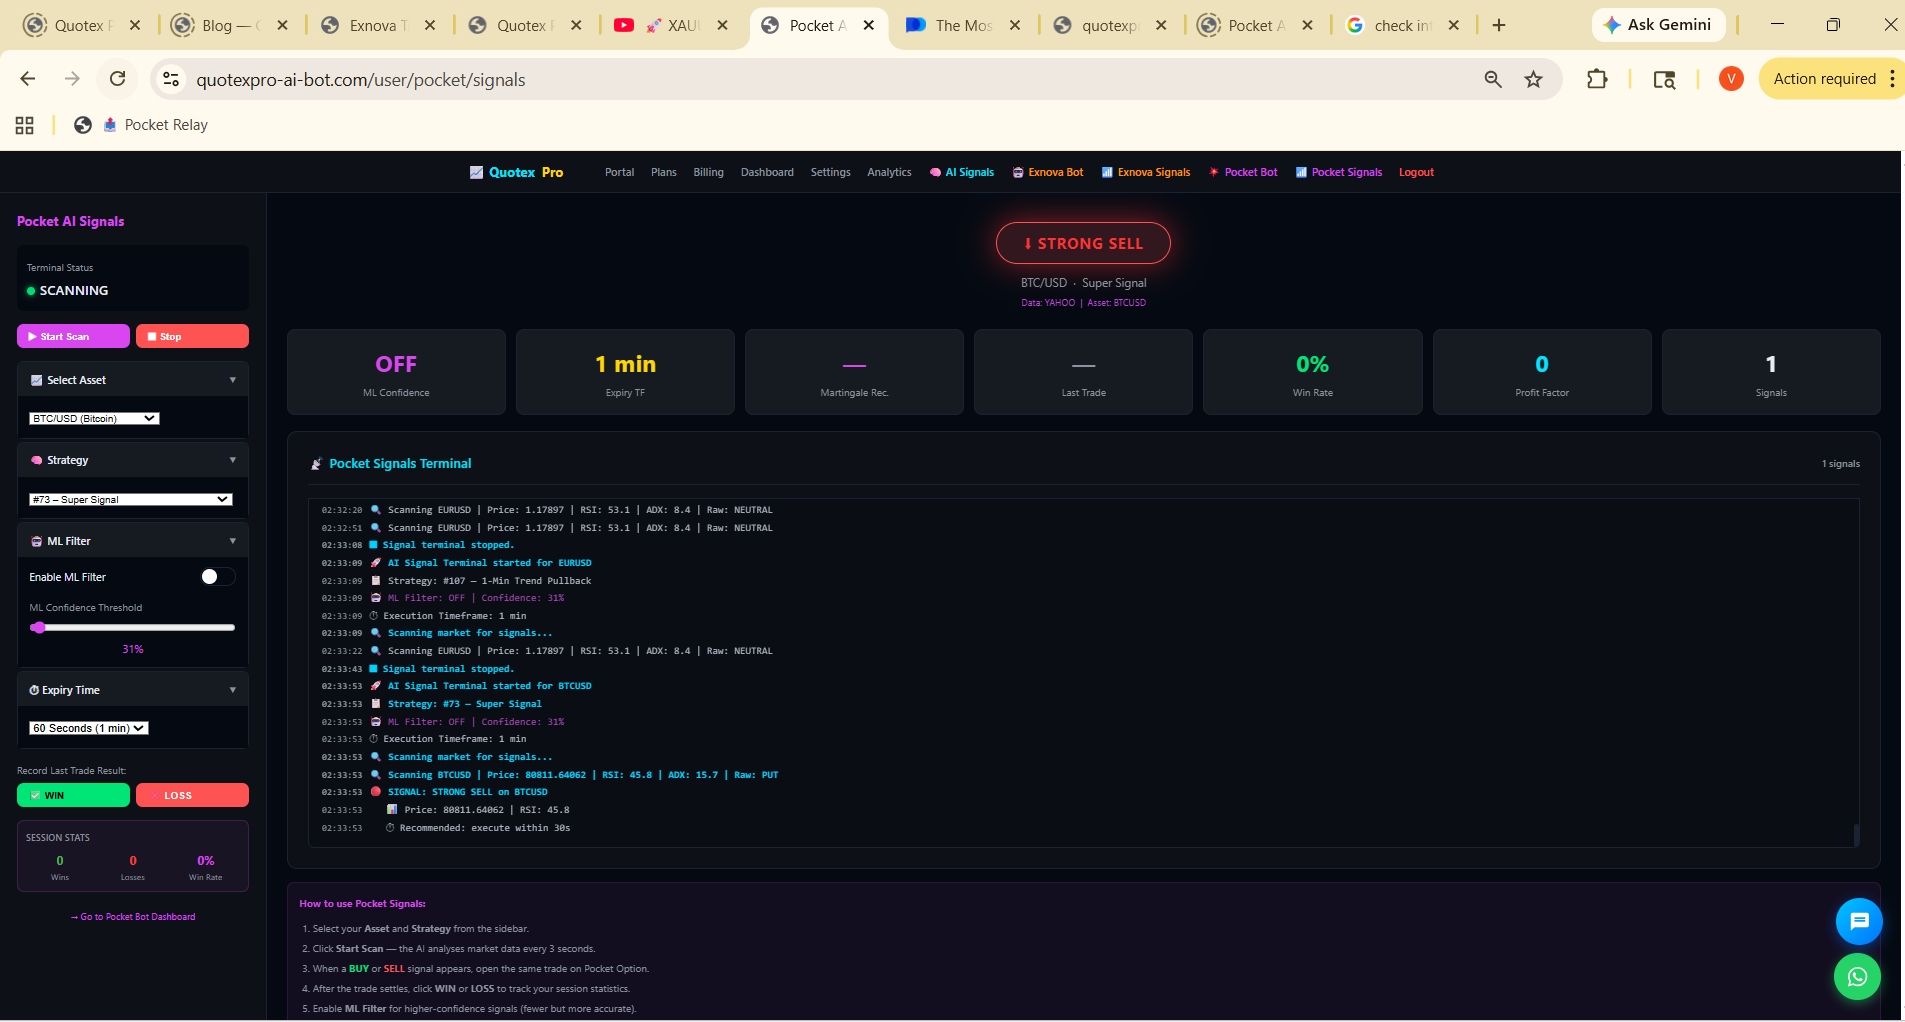The height and width of the screenshot is (1022, 1905).
Task: Switch to the 'check in' Google tab
Action: tap(1401, 25)
